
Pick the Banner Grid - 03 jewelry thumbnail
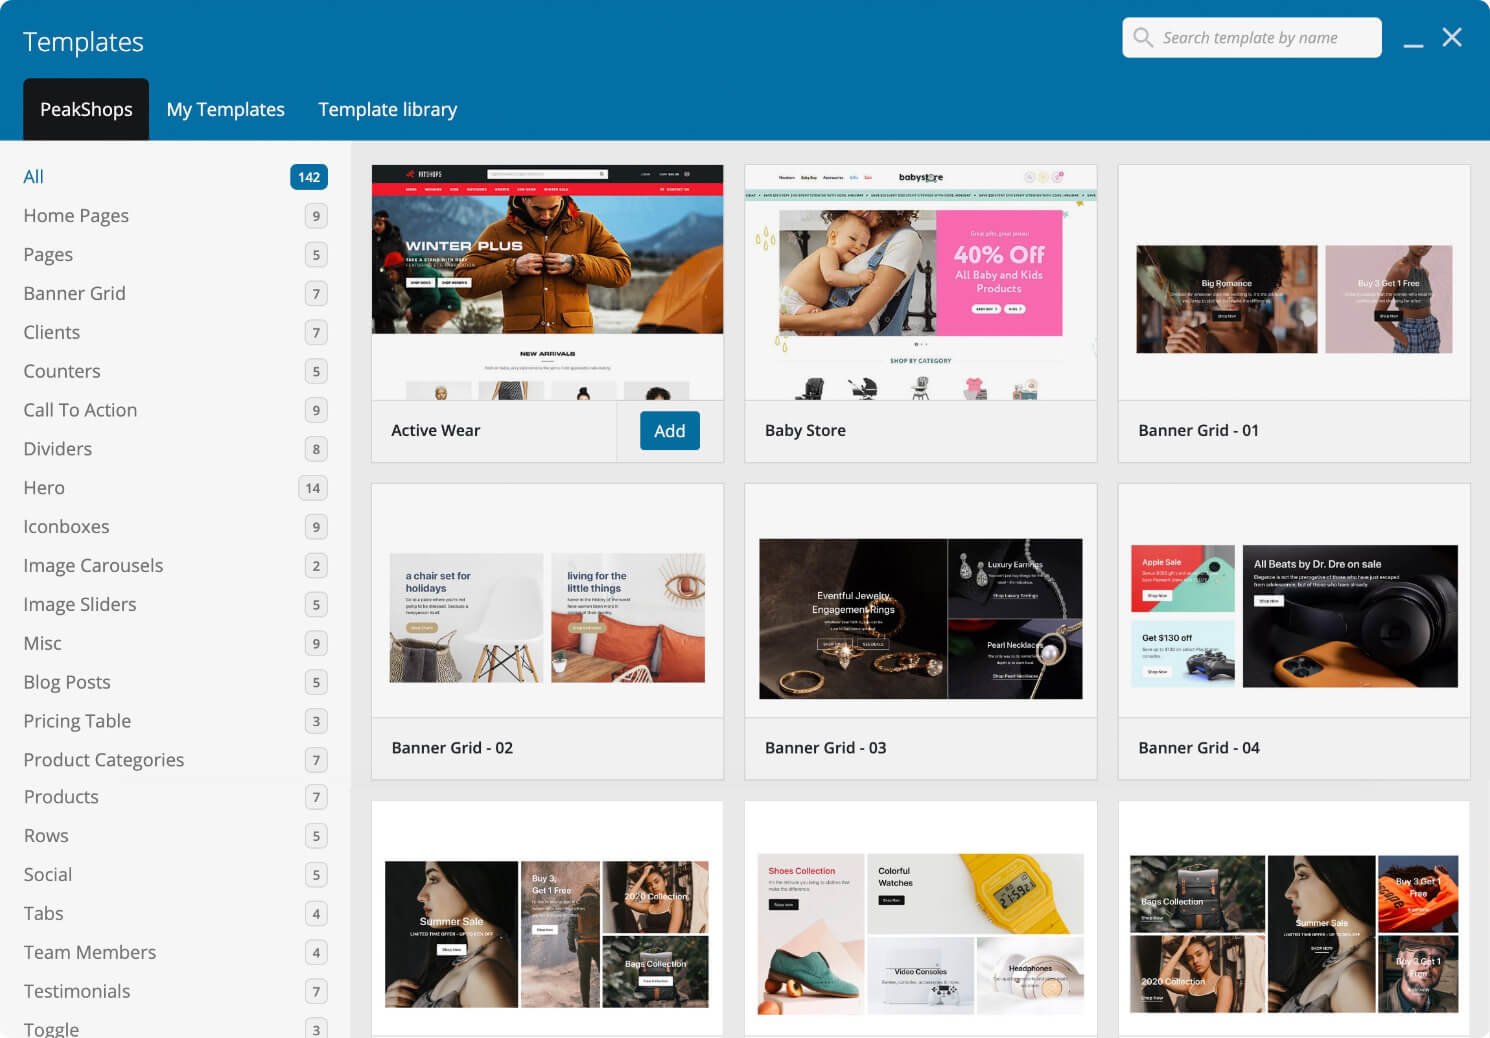[920, 618]
